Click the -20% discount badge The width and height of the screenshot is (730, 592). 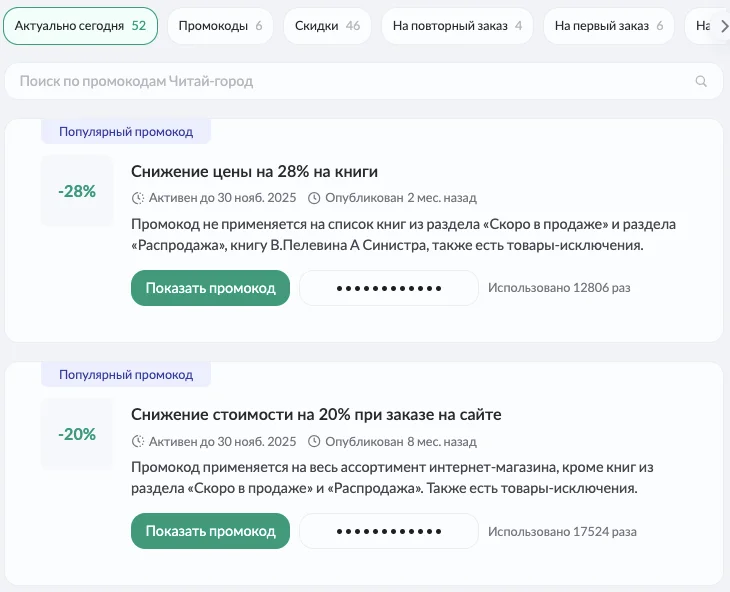point(77,434)
